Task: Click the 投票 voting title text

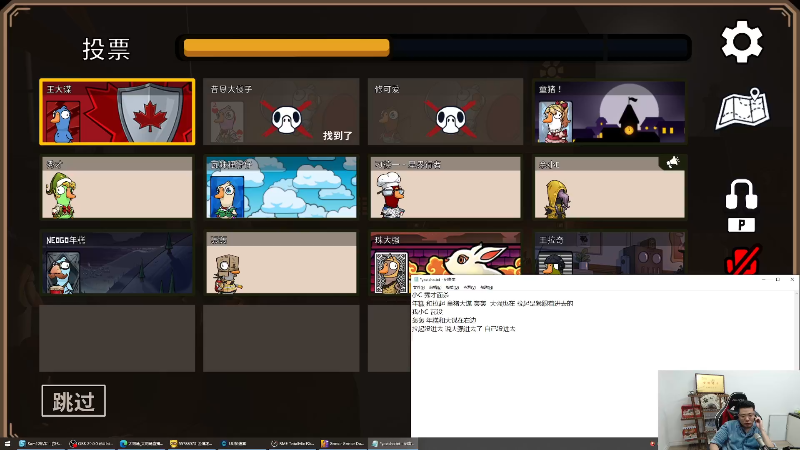Action: (106, 49)
